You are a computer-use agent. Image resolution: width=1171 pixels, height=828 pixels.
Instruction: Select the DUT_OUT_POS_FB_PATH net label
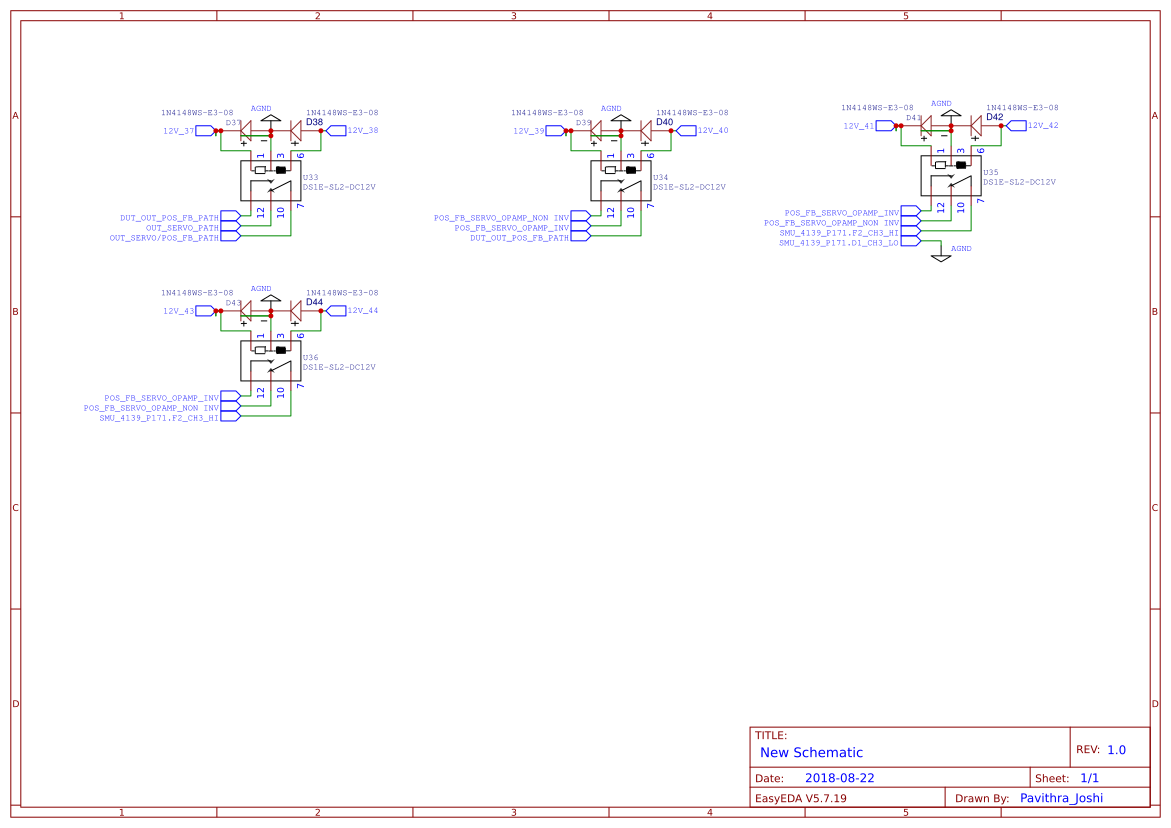point(170,216)
